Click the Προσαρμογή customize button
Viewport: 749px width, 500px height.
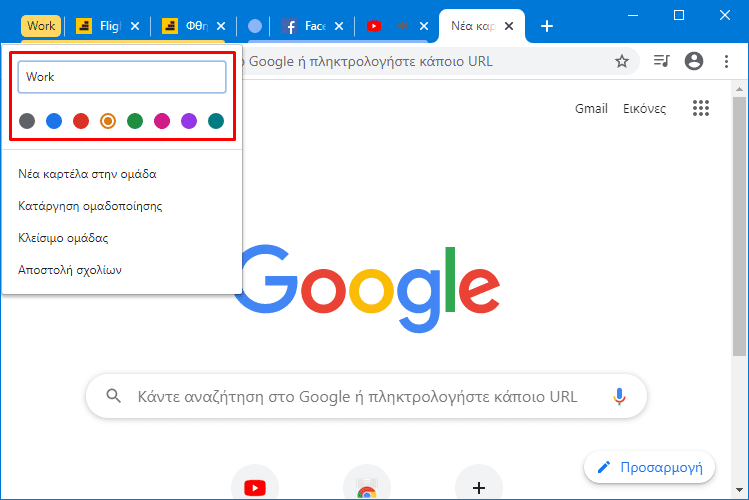pos(650,467)
